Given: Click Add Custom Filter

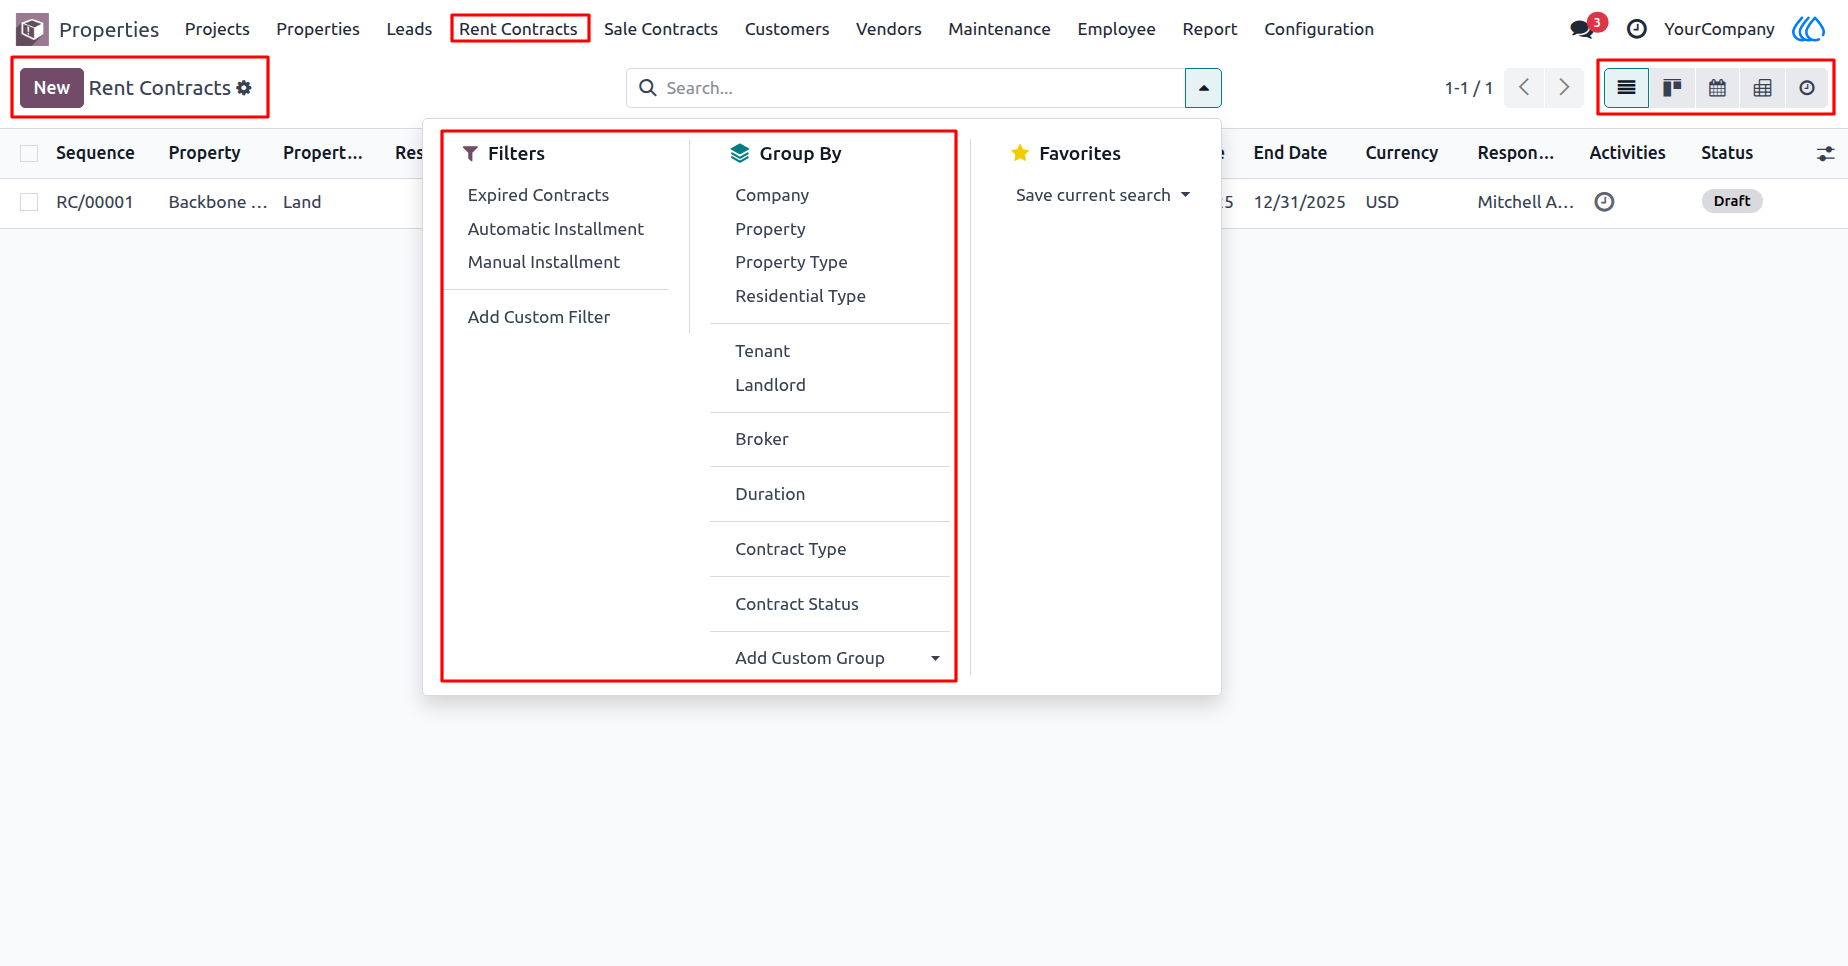Looking at the screenshot, I should coord(539,317).
